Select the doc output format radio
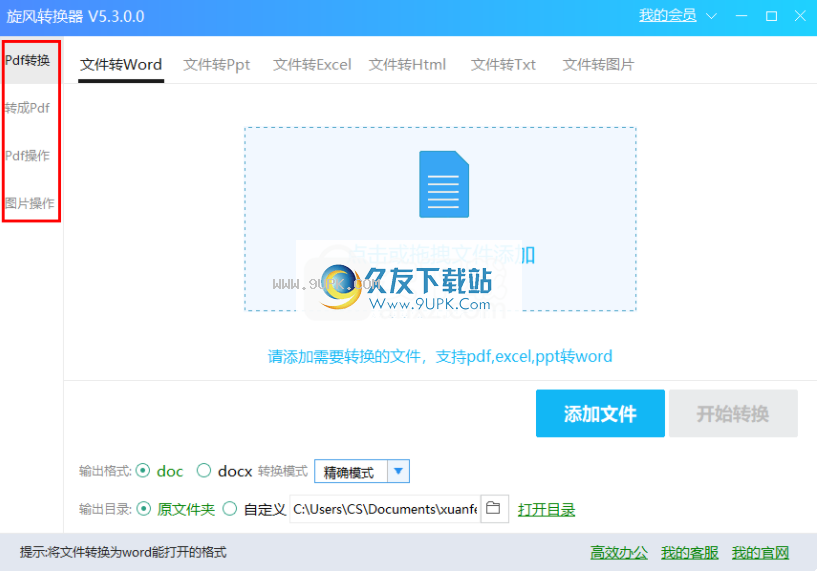Image resolution: width=818 pixels, height=574 pixels. coord(143,471)
